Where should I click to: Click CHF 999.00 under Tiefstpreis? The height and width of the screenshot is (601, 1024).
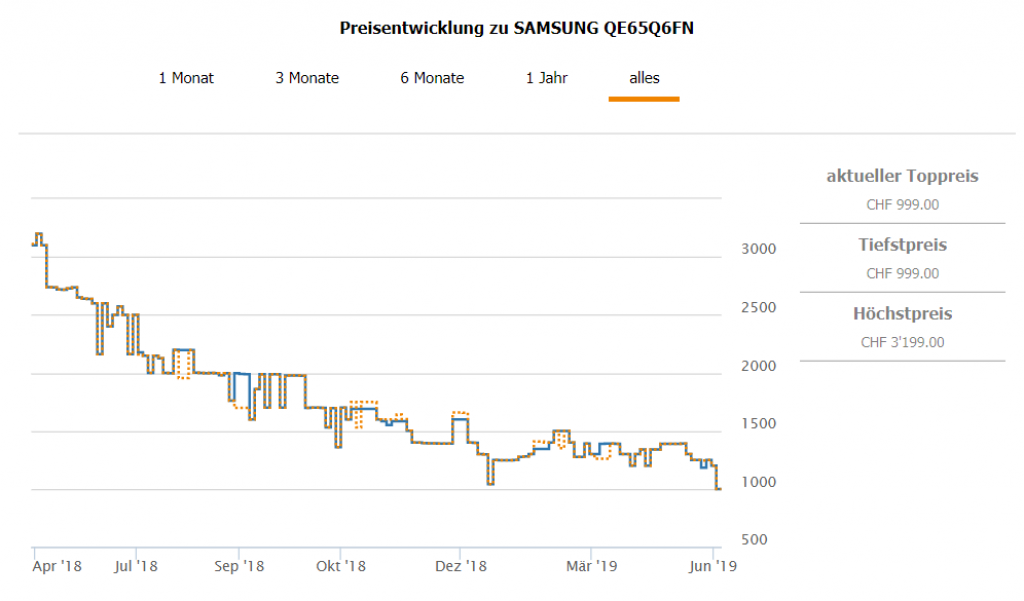[x=902, y=273]
